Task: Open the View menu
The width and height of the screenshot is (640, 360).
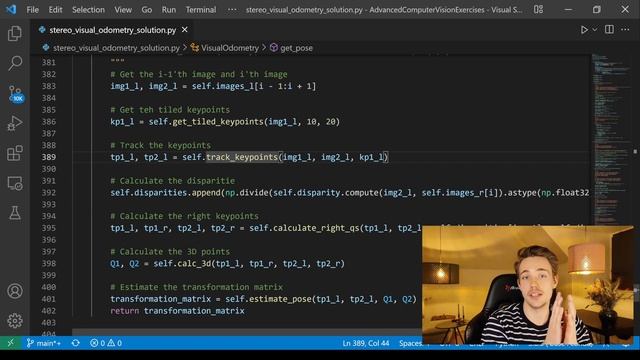Action: coord(123,9)
